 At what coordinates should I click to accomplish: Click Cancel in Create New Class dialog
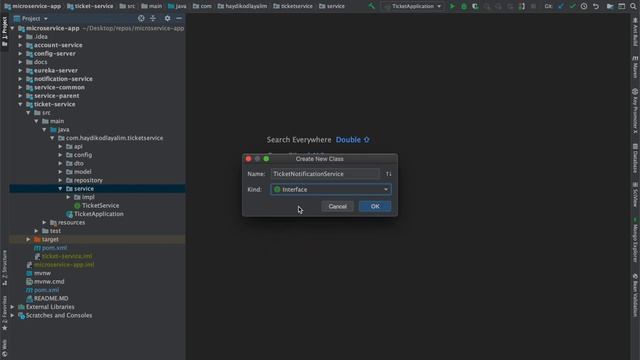(337, 206)
